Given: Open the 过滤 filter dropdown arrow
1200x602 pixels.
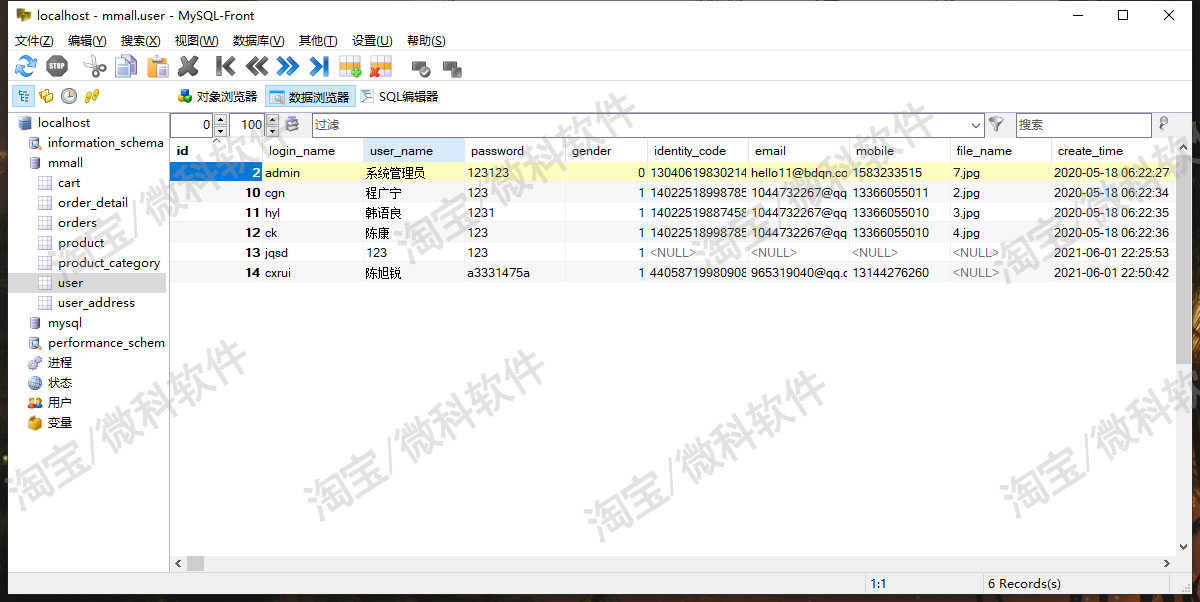Looking at the screenshot, I should (x=976, y=125).
